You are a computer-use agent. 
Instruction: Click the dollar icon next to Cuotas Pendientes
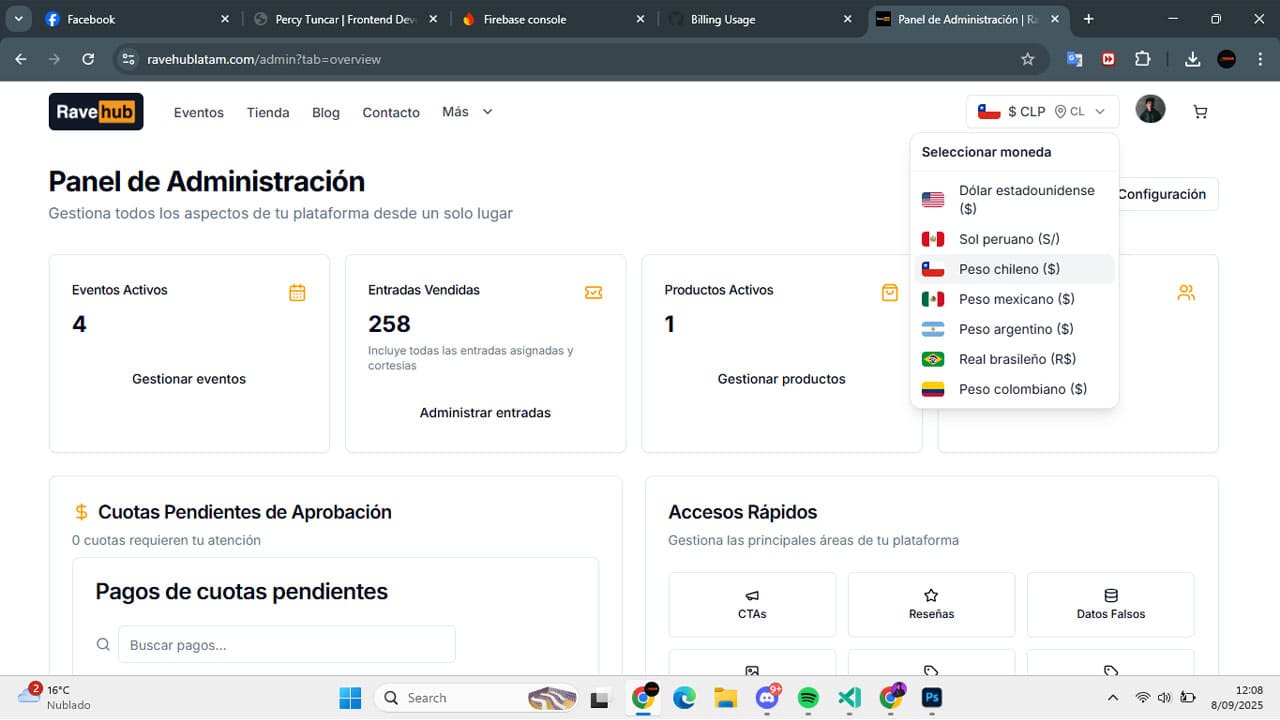pyautogui.click(x=81, y=511)
